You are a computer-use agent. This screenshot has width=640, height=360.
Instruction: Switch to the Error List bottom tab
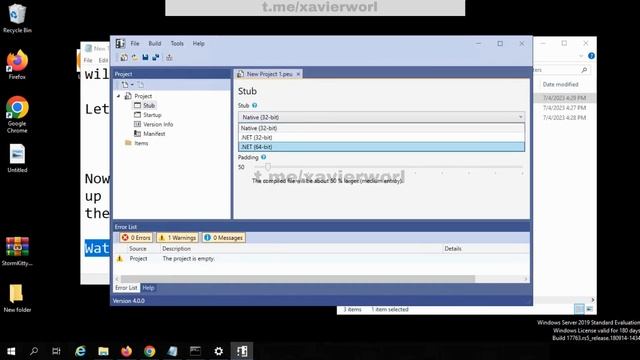pos(126,288)
